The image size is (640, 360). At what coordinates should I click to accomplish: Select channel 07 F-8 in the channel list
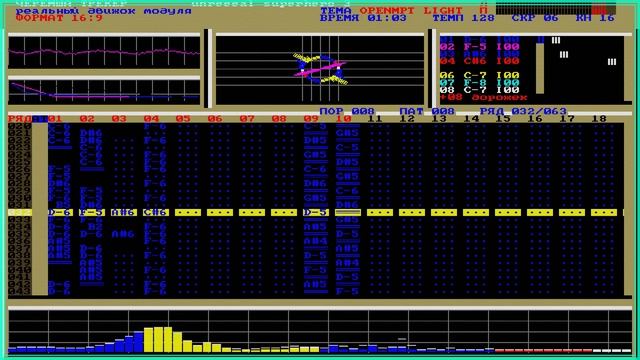tap(480, 82)
